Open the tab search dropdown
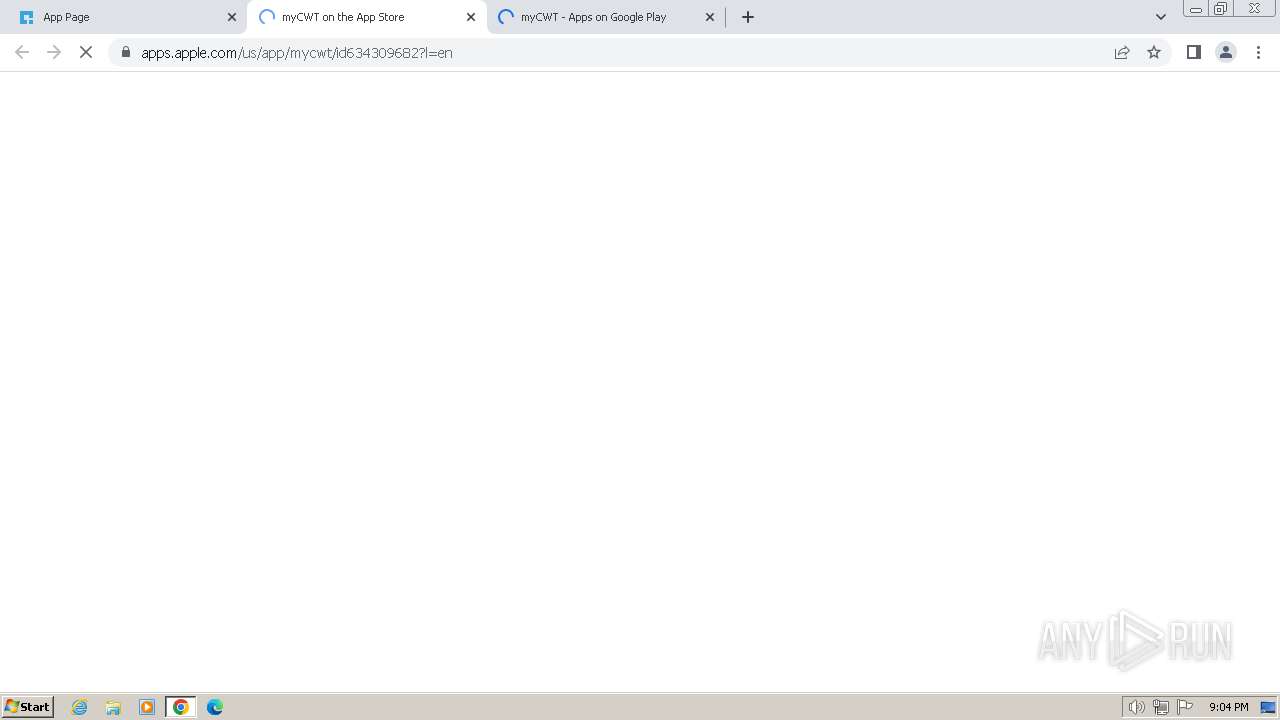Screen dimensions: 1280x720 pos(1161,17)
